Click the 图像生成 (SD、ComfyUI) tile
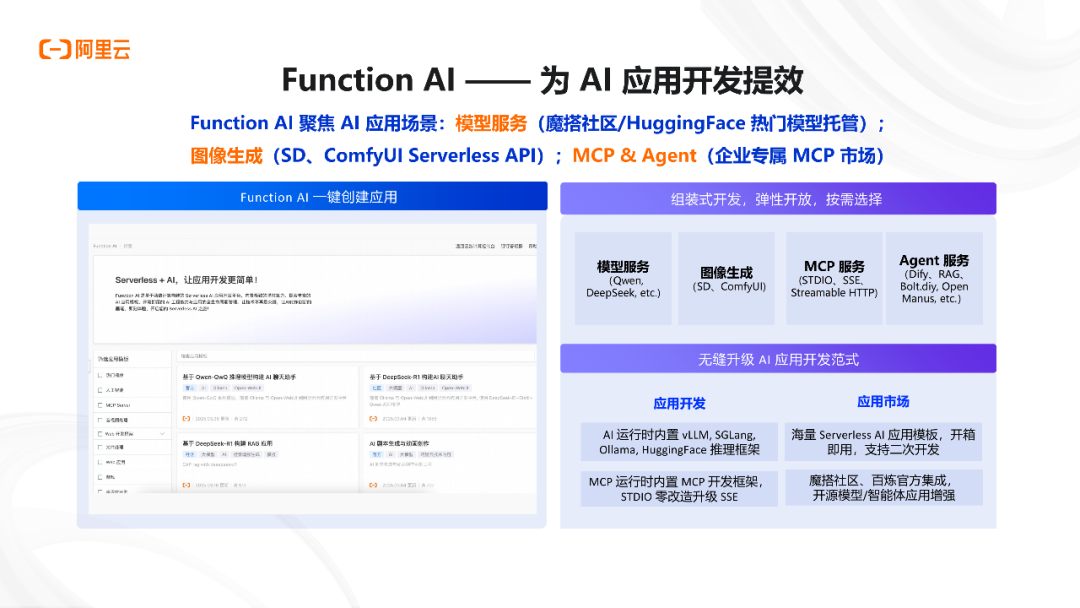The image size is (1080, 608). tap(727, 278)
